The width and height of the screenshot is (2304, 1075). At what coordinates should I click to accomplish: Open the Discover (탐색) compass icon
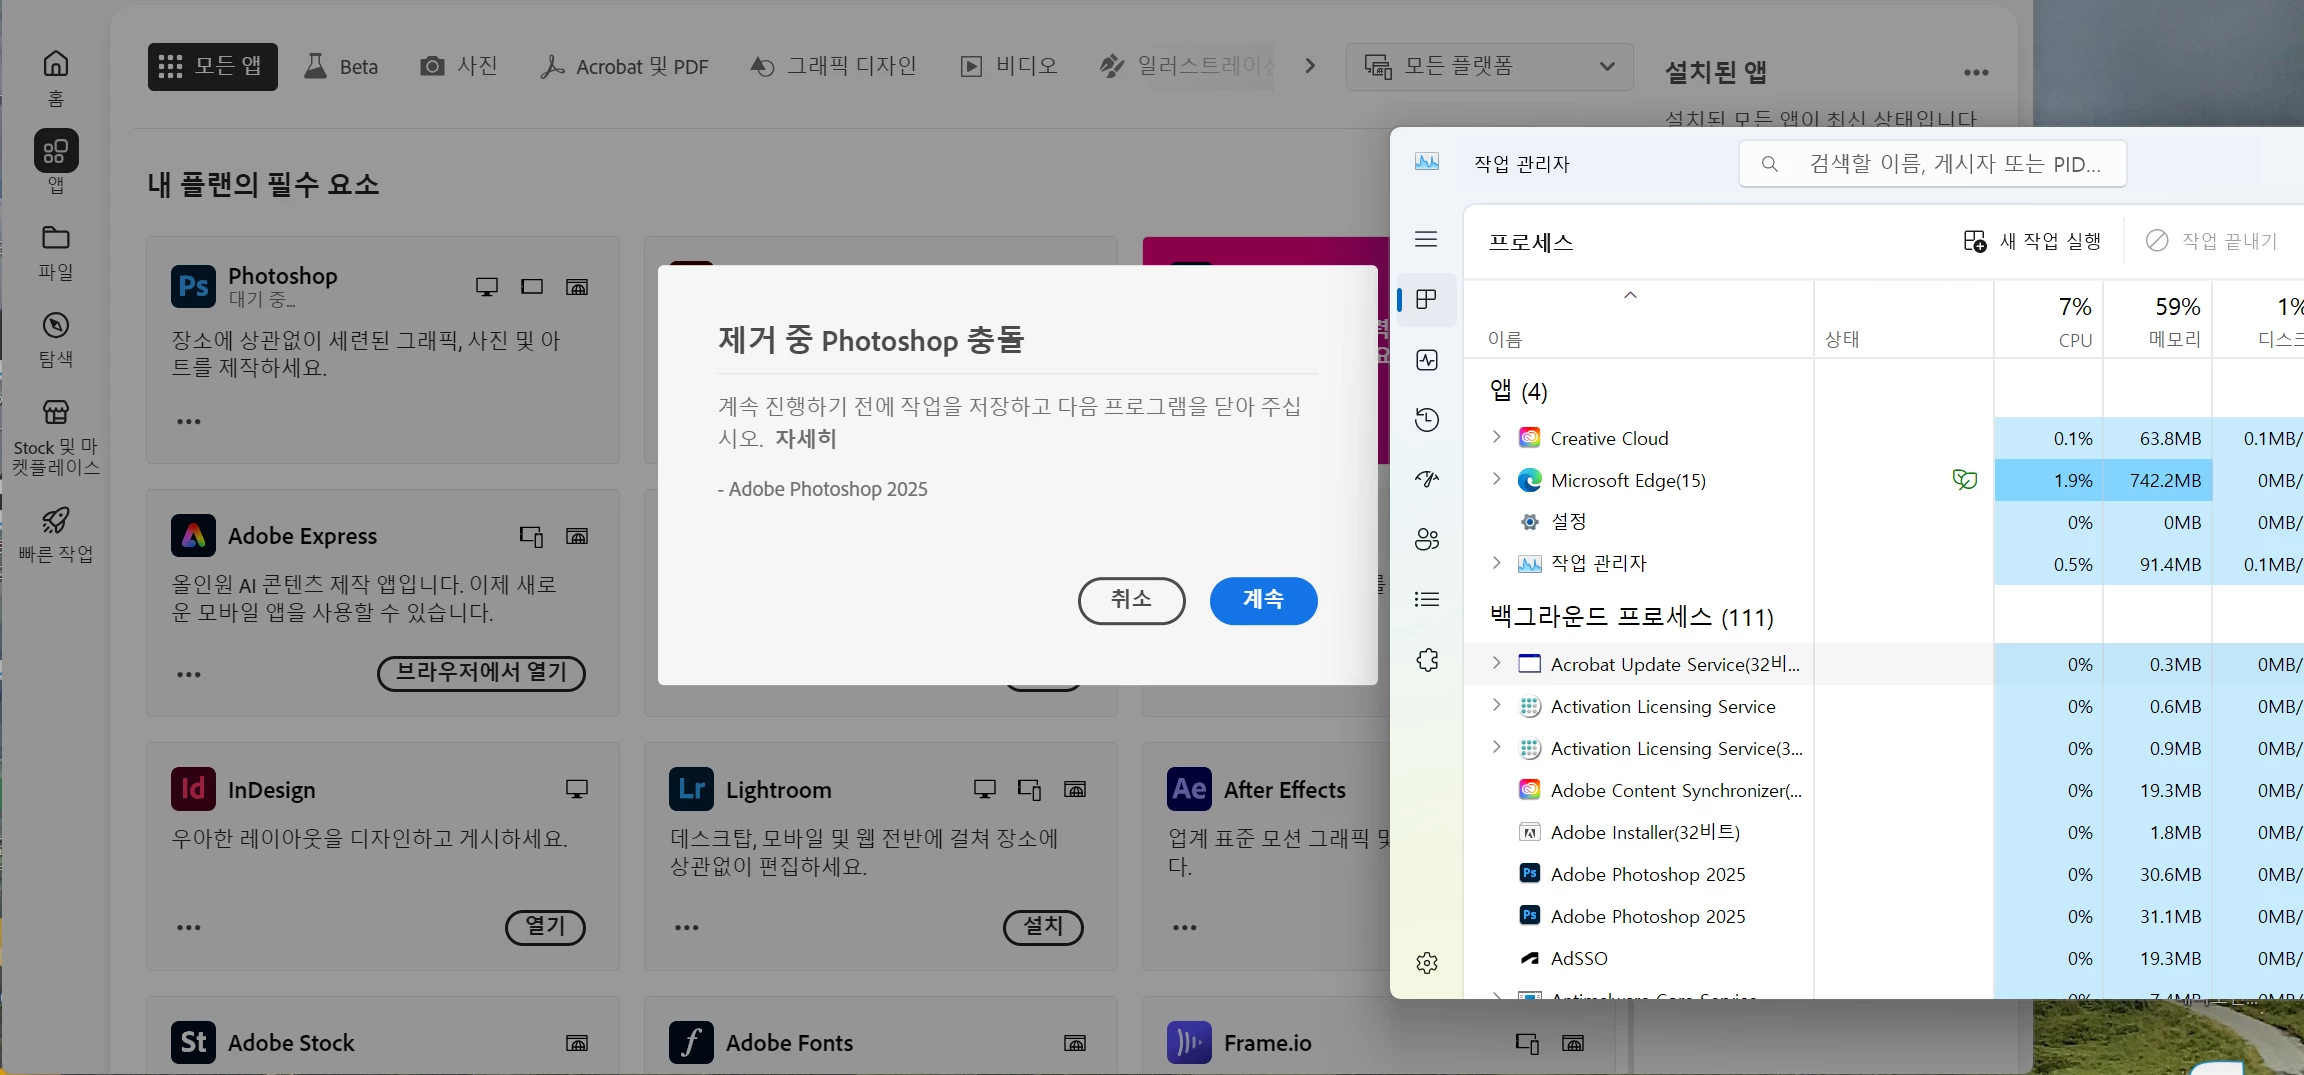tap(56, 325)
